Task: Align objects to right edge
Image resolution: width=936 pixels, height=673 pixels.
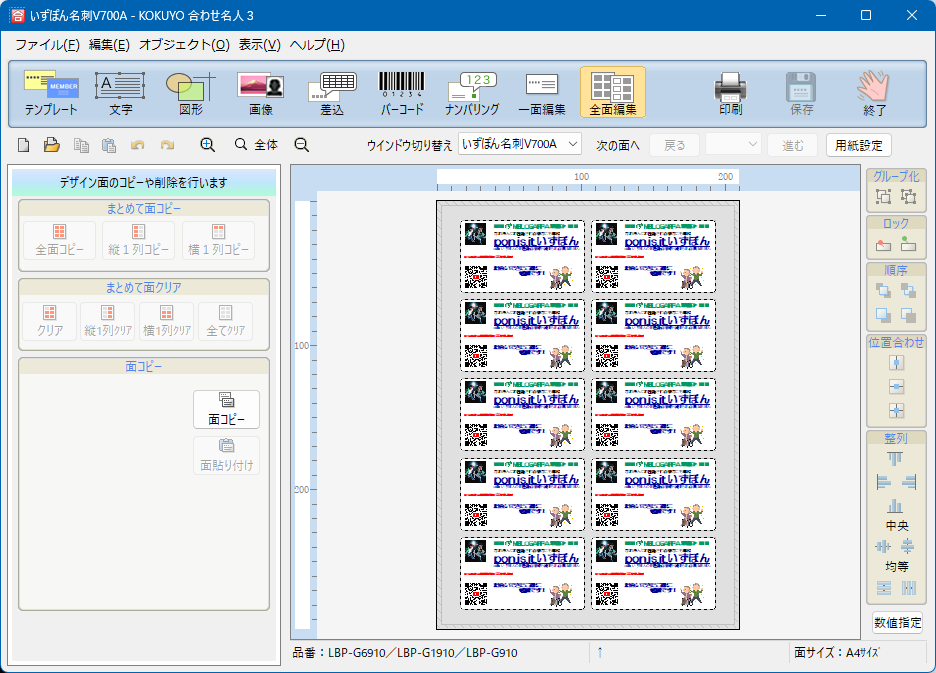Action: coord(909,482)
